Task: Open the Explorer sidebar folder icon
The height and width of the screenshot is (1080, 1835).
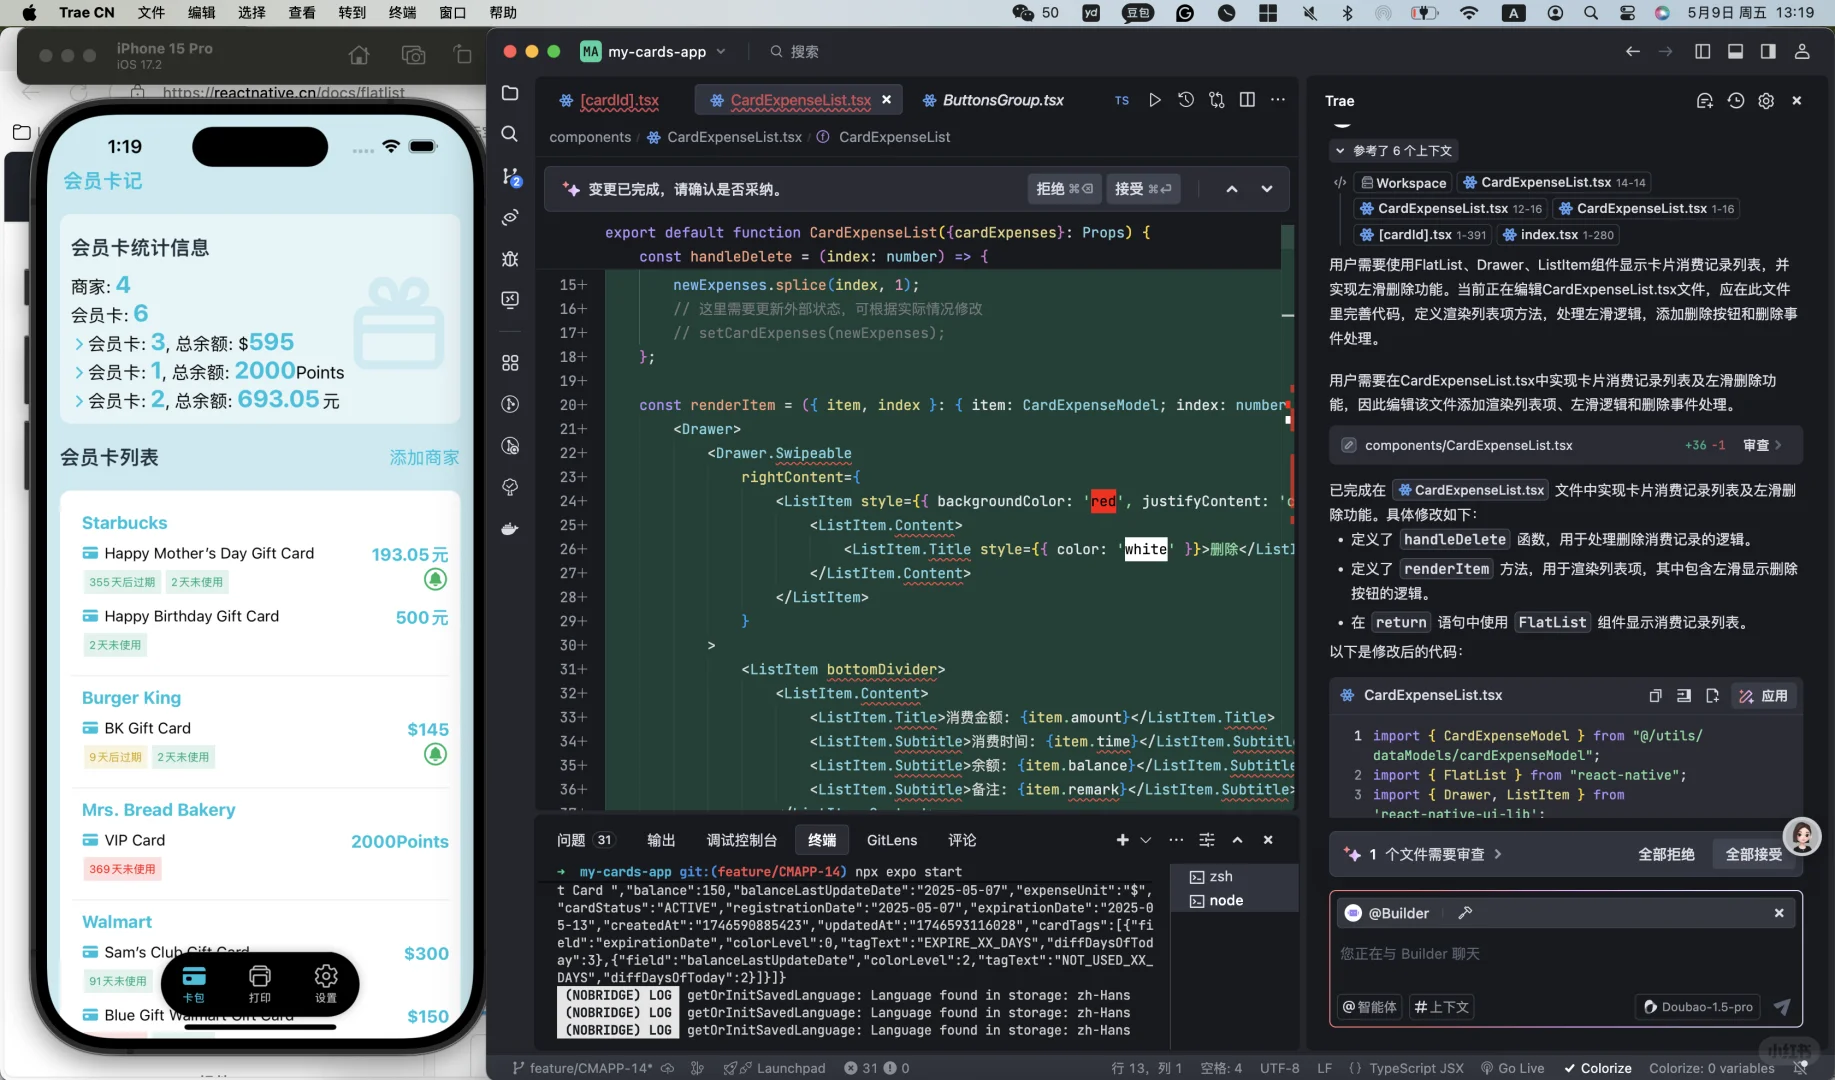Action: [510, 93]
